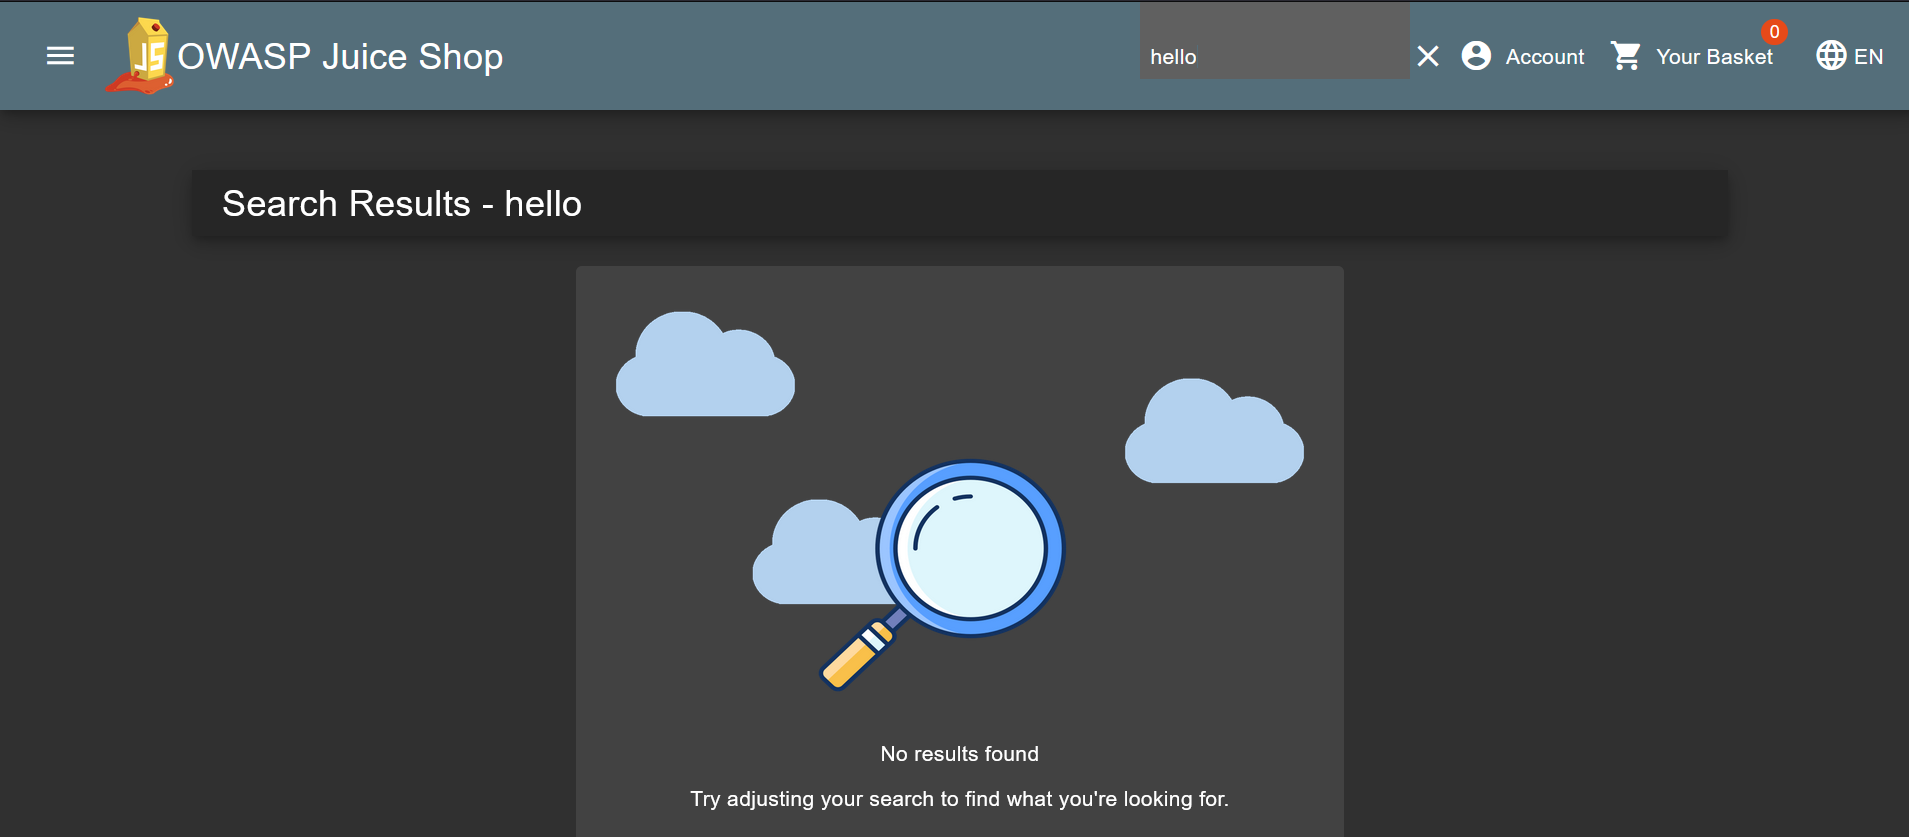Go home via OWASP Juice Shop title
The width and height of the screenshot is (1909, 837).
[x=340, y=57]
